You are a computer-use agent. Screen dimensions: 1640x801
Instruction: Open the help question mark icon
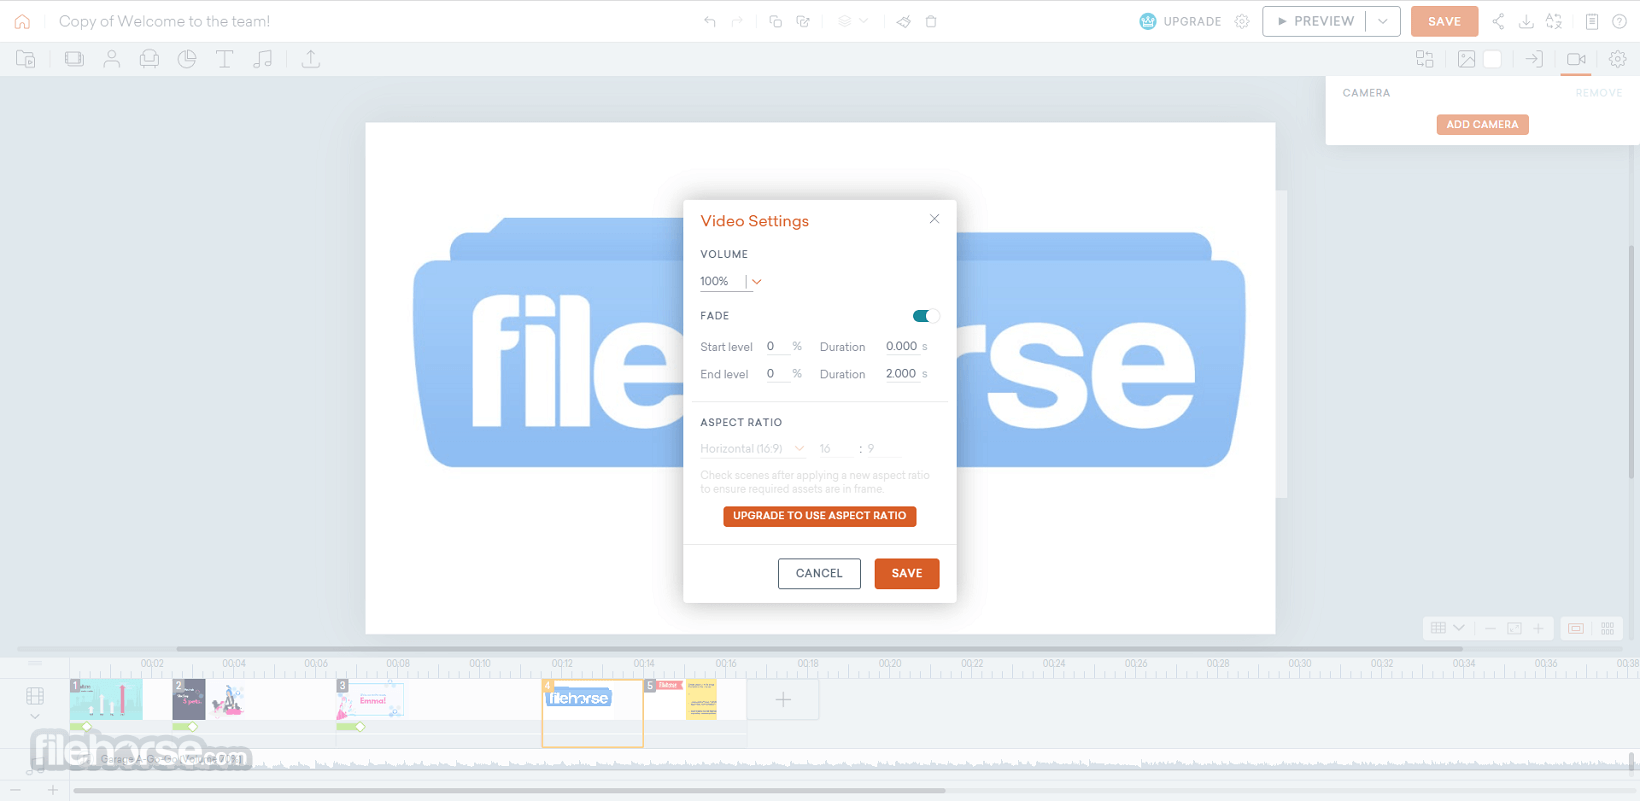[1619, 21]
